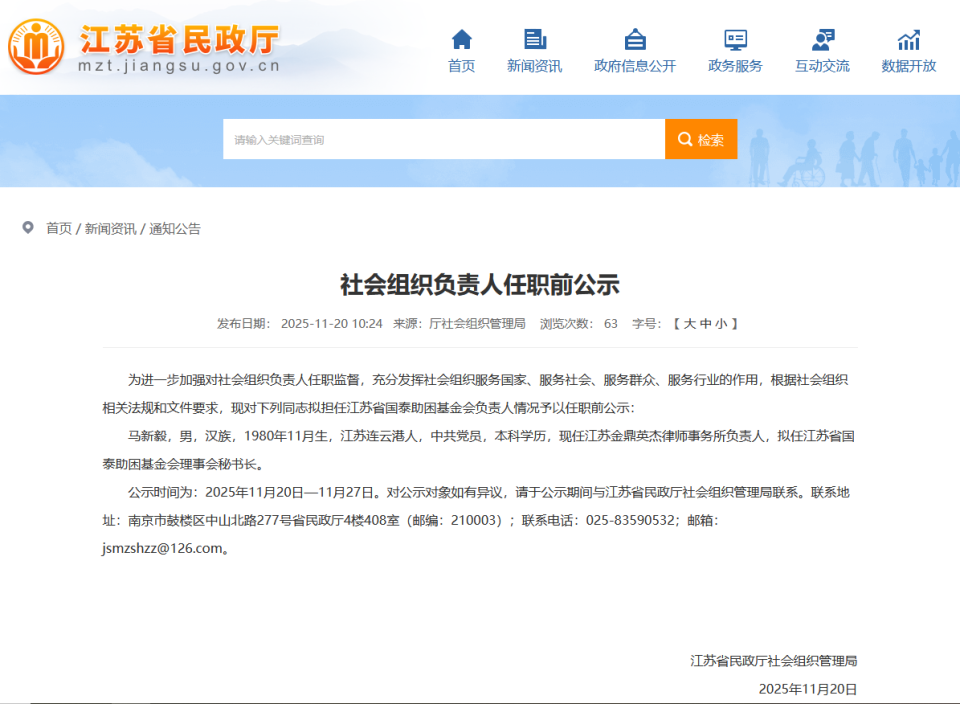
Task: Click the 政务服务 computer monitor icon
Action: (x=736, y=37)
